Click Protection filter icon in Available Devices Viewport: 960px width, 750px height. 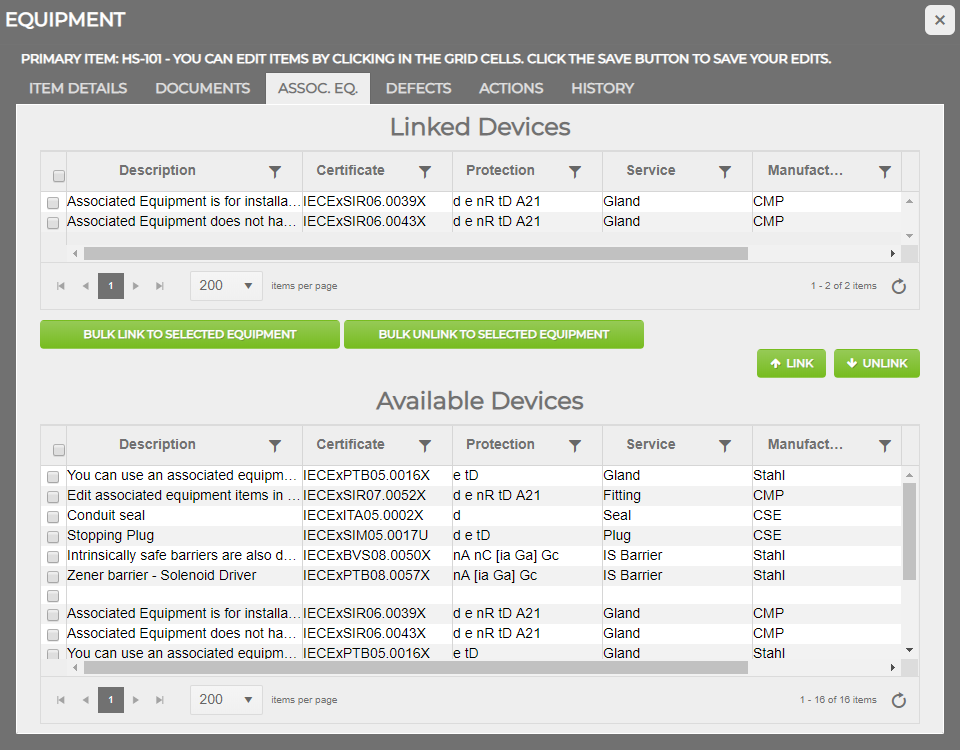(x=575, y=446)
